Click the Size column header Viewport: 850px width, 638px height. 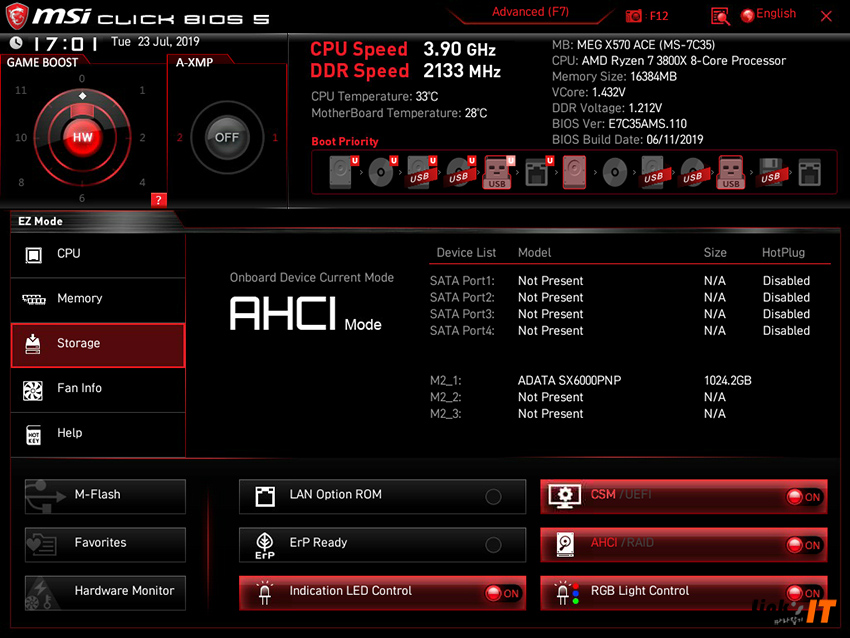[x=715, y=253]
